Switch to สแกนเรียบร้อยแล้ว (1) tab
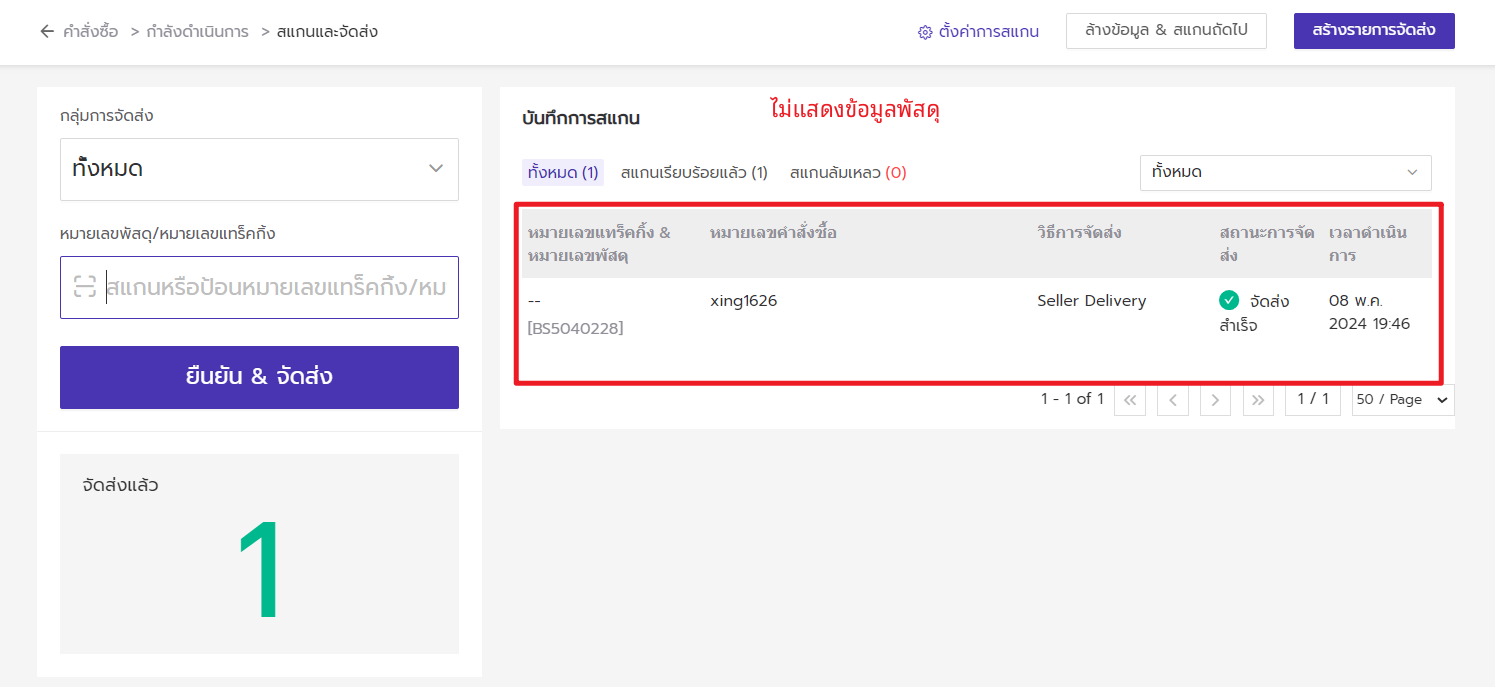1495x687 pixels. click(x=694, y=173)
